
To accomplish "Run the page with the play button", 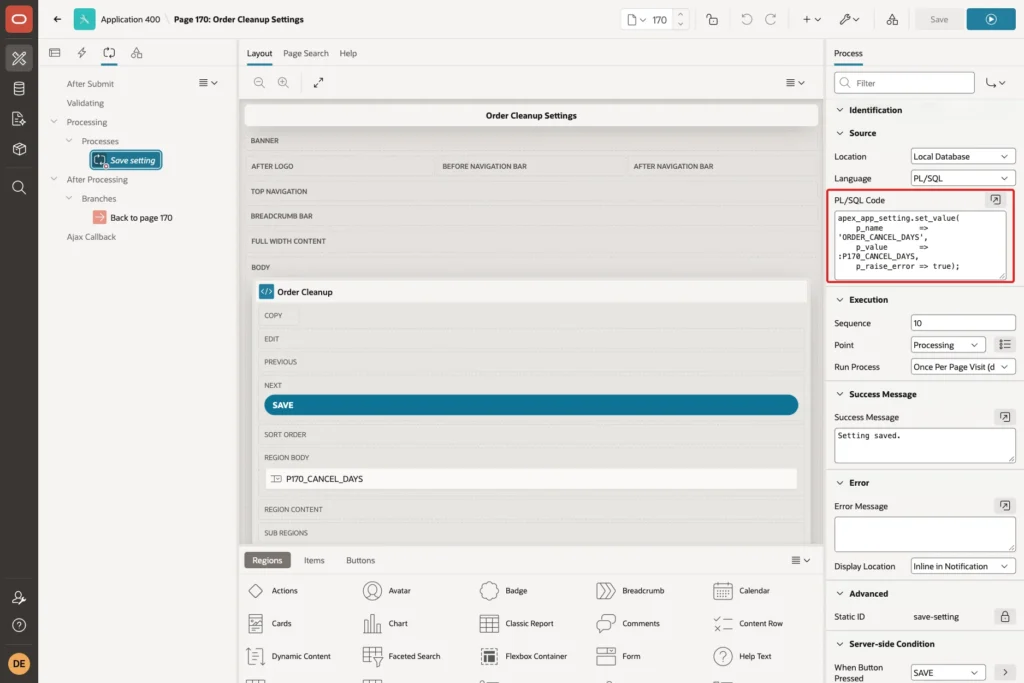I will pos(991,20).
